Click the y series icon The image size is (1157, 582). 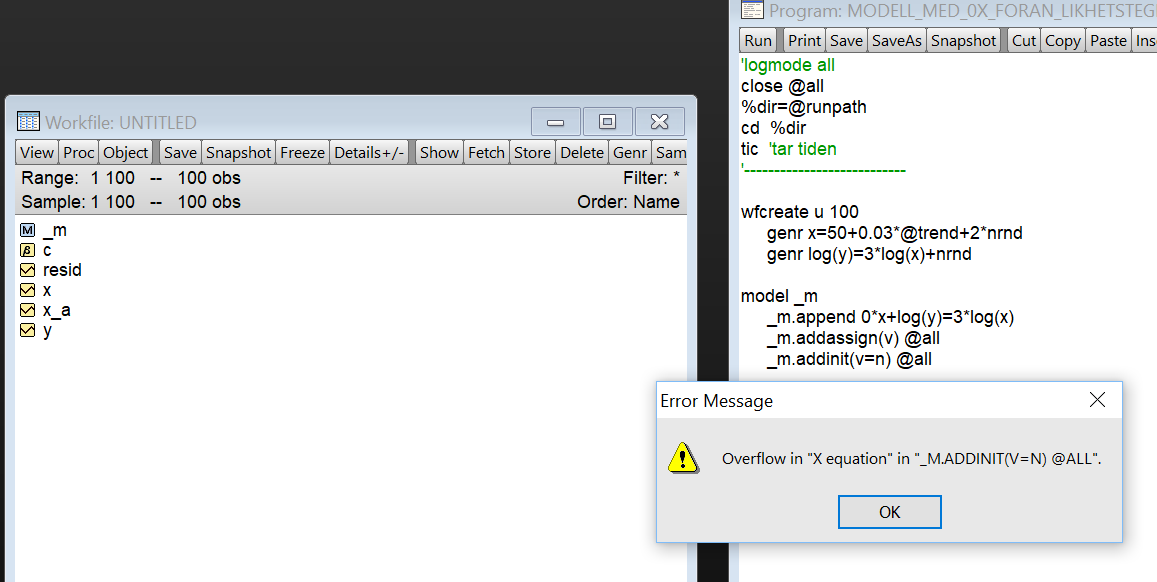27,330
